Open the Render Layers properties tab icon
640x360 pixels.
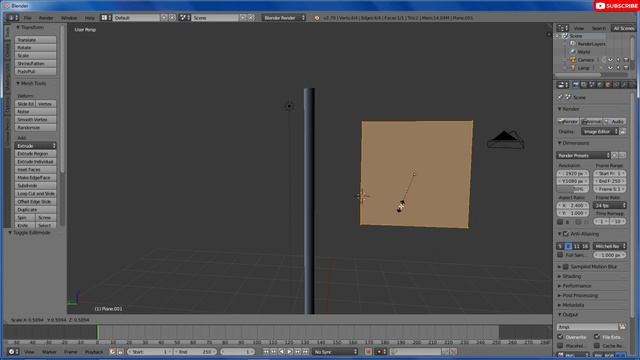pyautogui.click(x=584, y=85)
